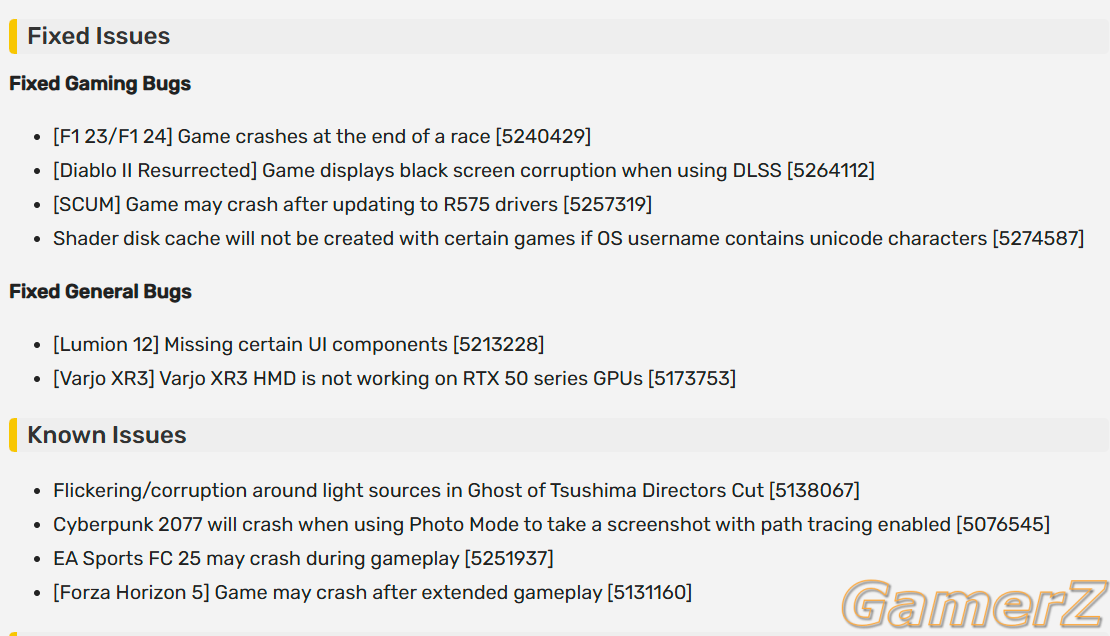Click bug ID 5131160
Viewport: 1110px width, 636px height.
650,592
